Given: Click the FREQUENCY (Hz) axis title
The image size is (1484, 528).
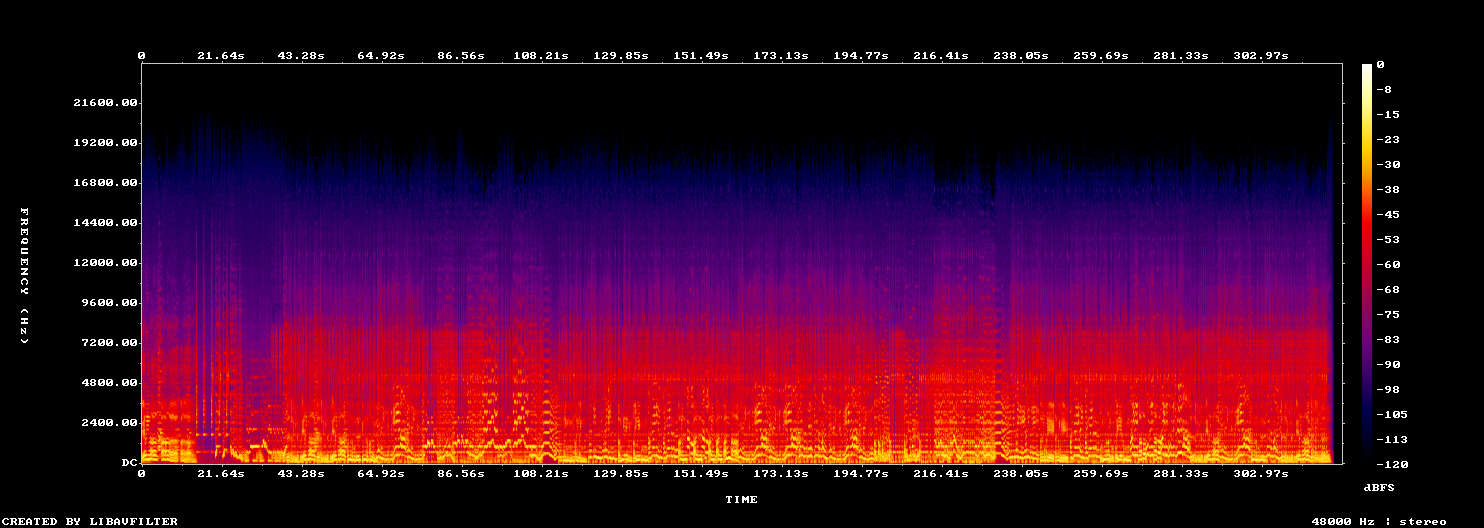Looking at the screenshot, I should click(x=25, y=276).
